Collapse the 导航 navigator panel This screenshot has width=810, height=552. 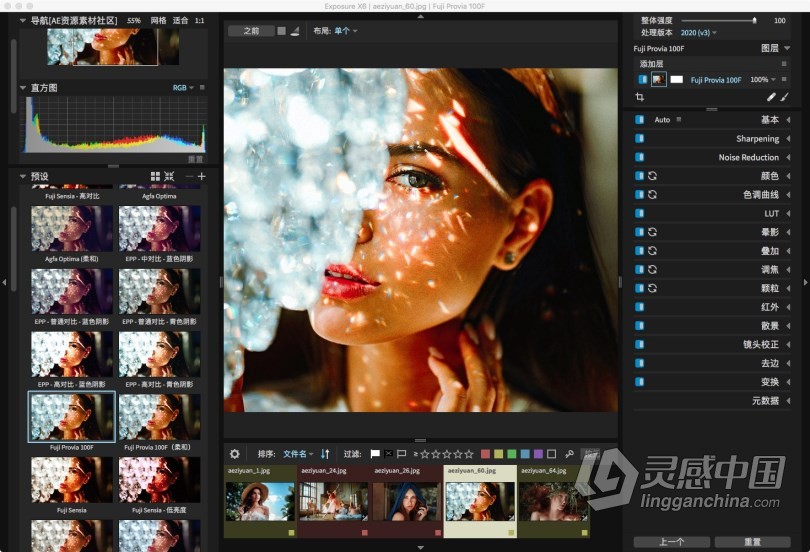[22, 21]
